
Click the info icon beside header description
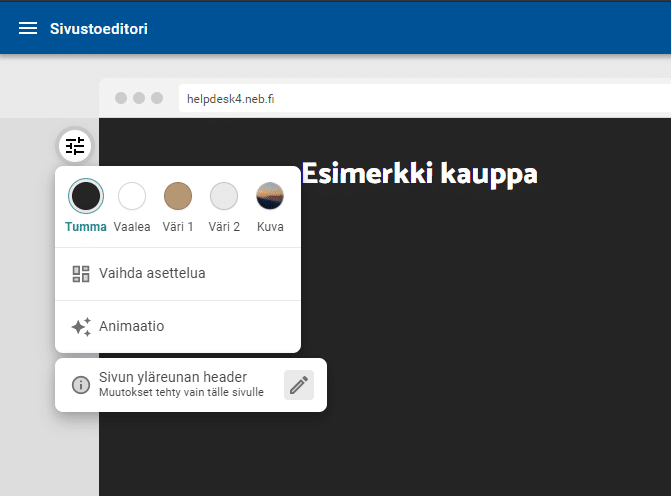(x=81, y=385)
